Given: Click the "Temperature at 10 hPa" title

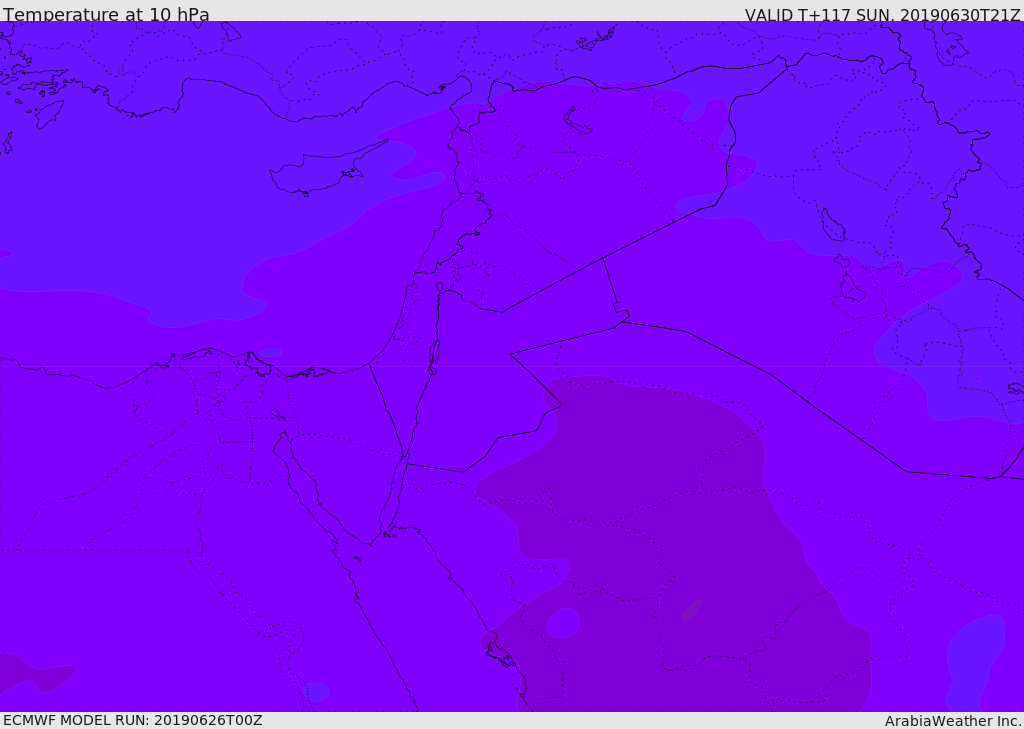Looking at the screenshot, I should [x=106, y=14].
